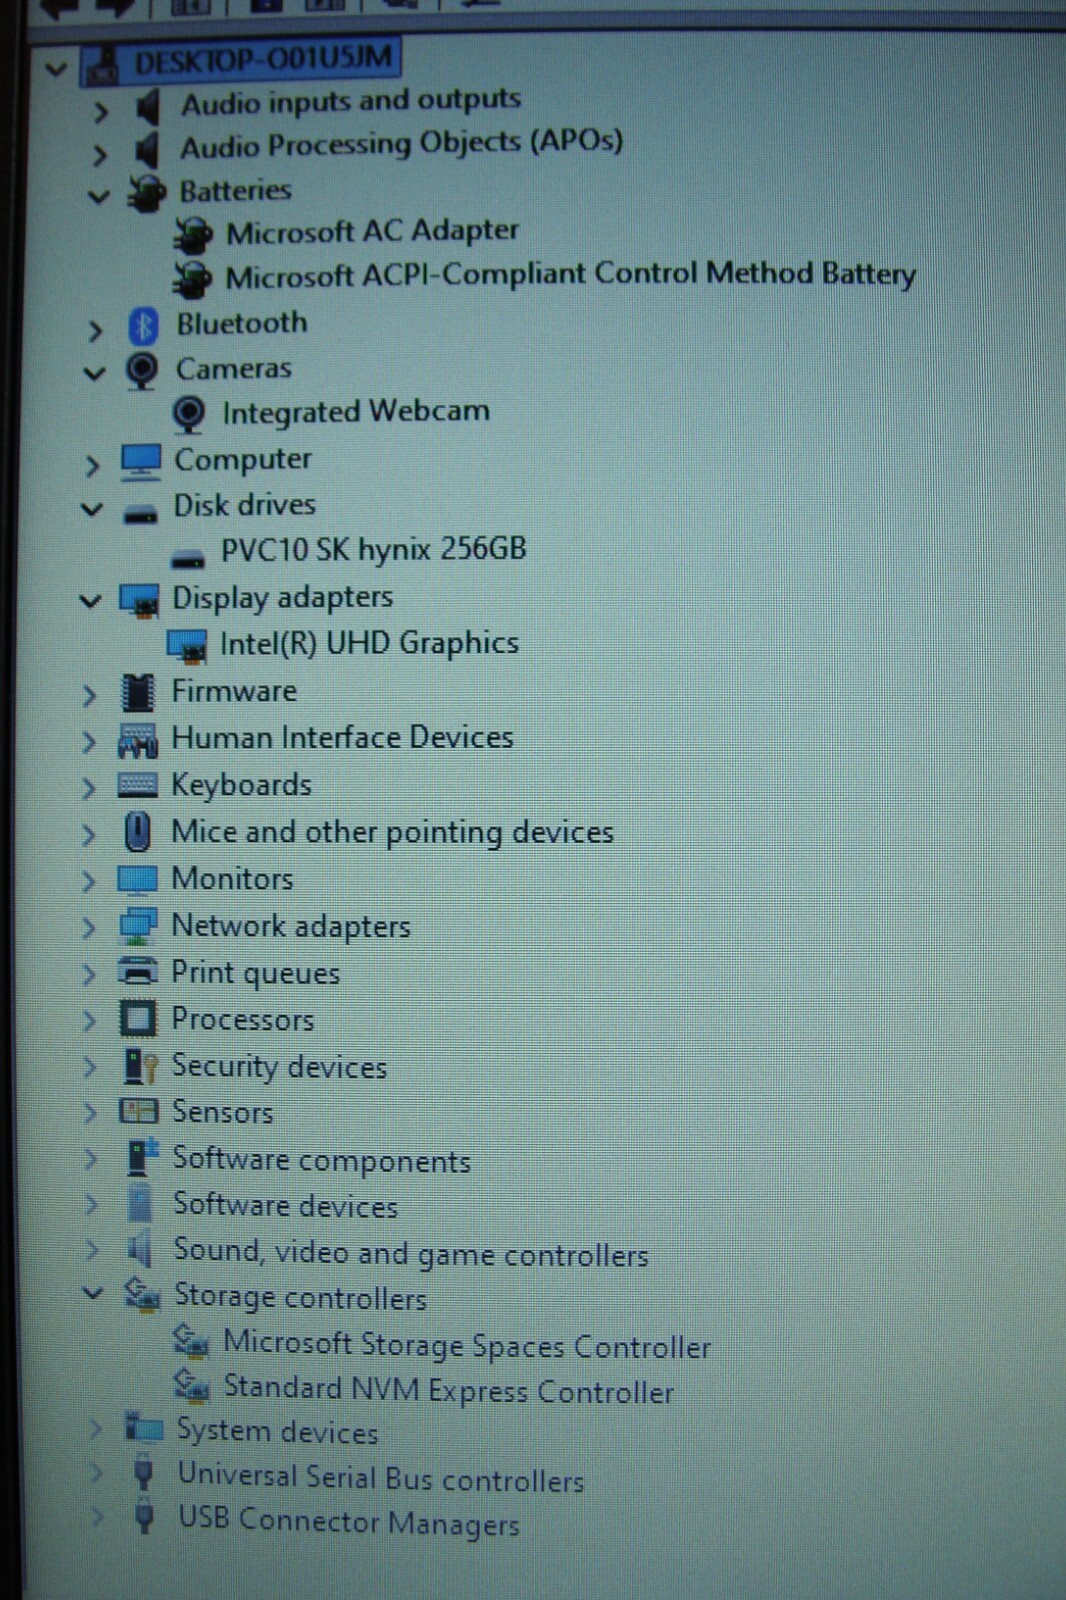
Task: Select the Human Interface Devices label
Action: (342, 738)
